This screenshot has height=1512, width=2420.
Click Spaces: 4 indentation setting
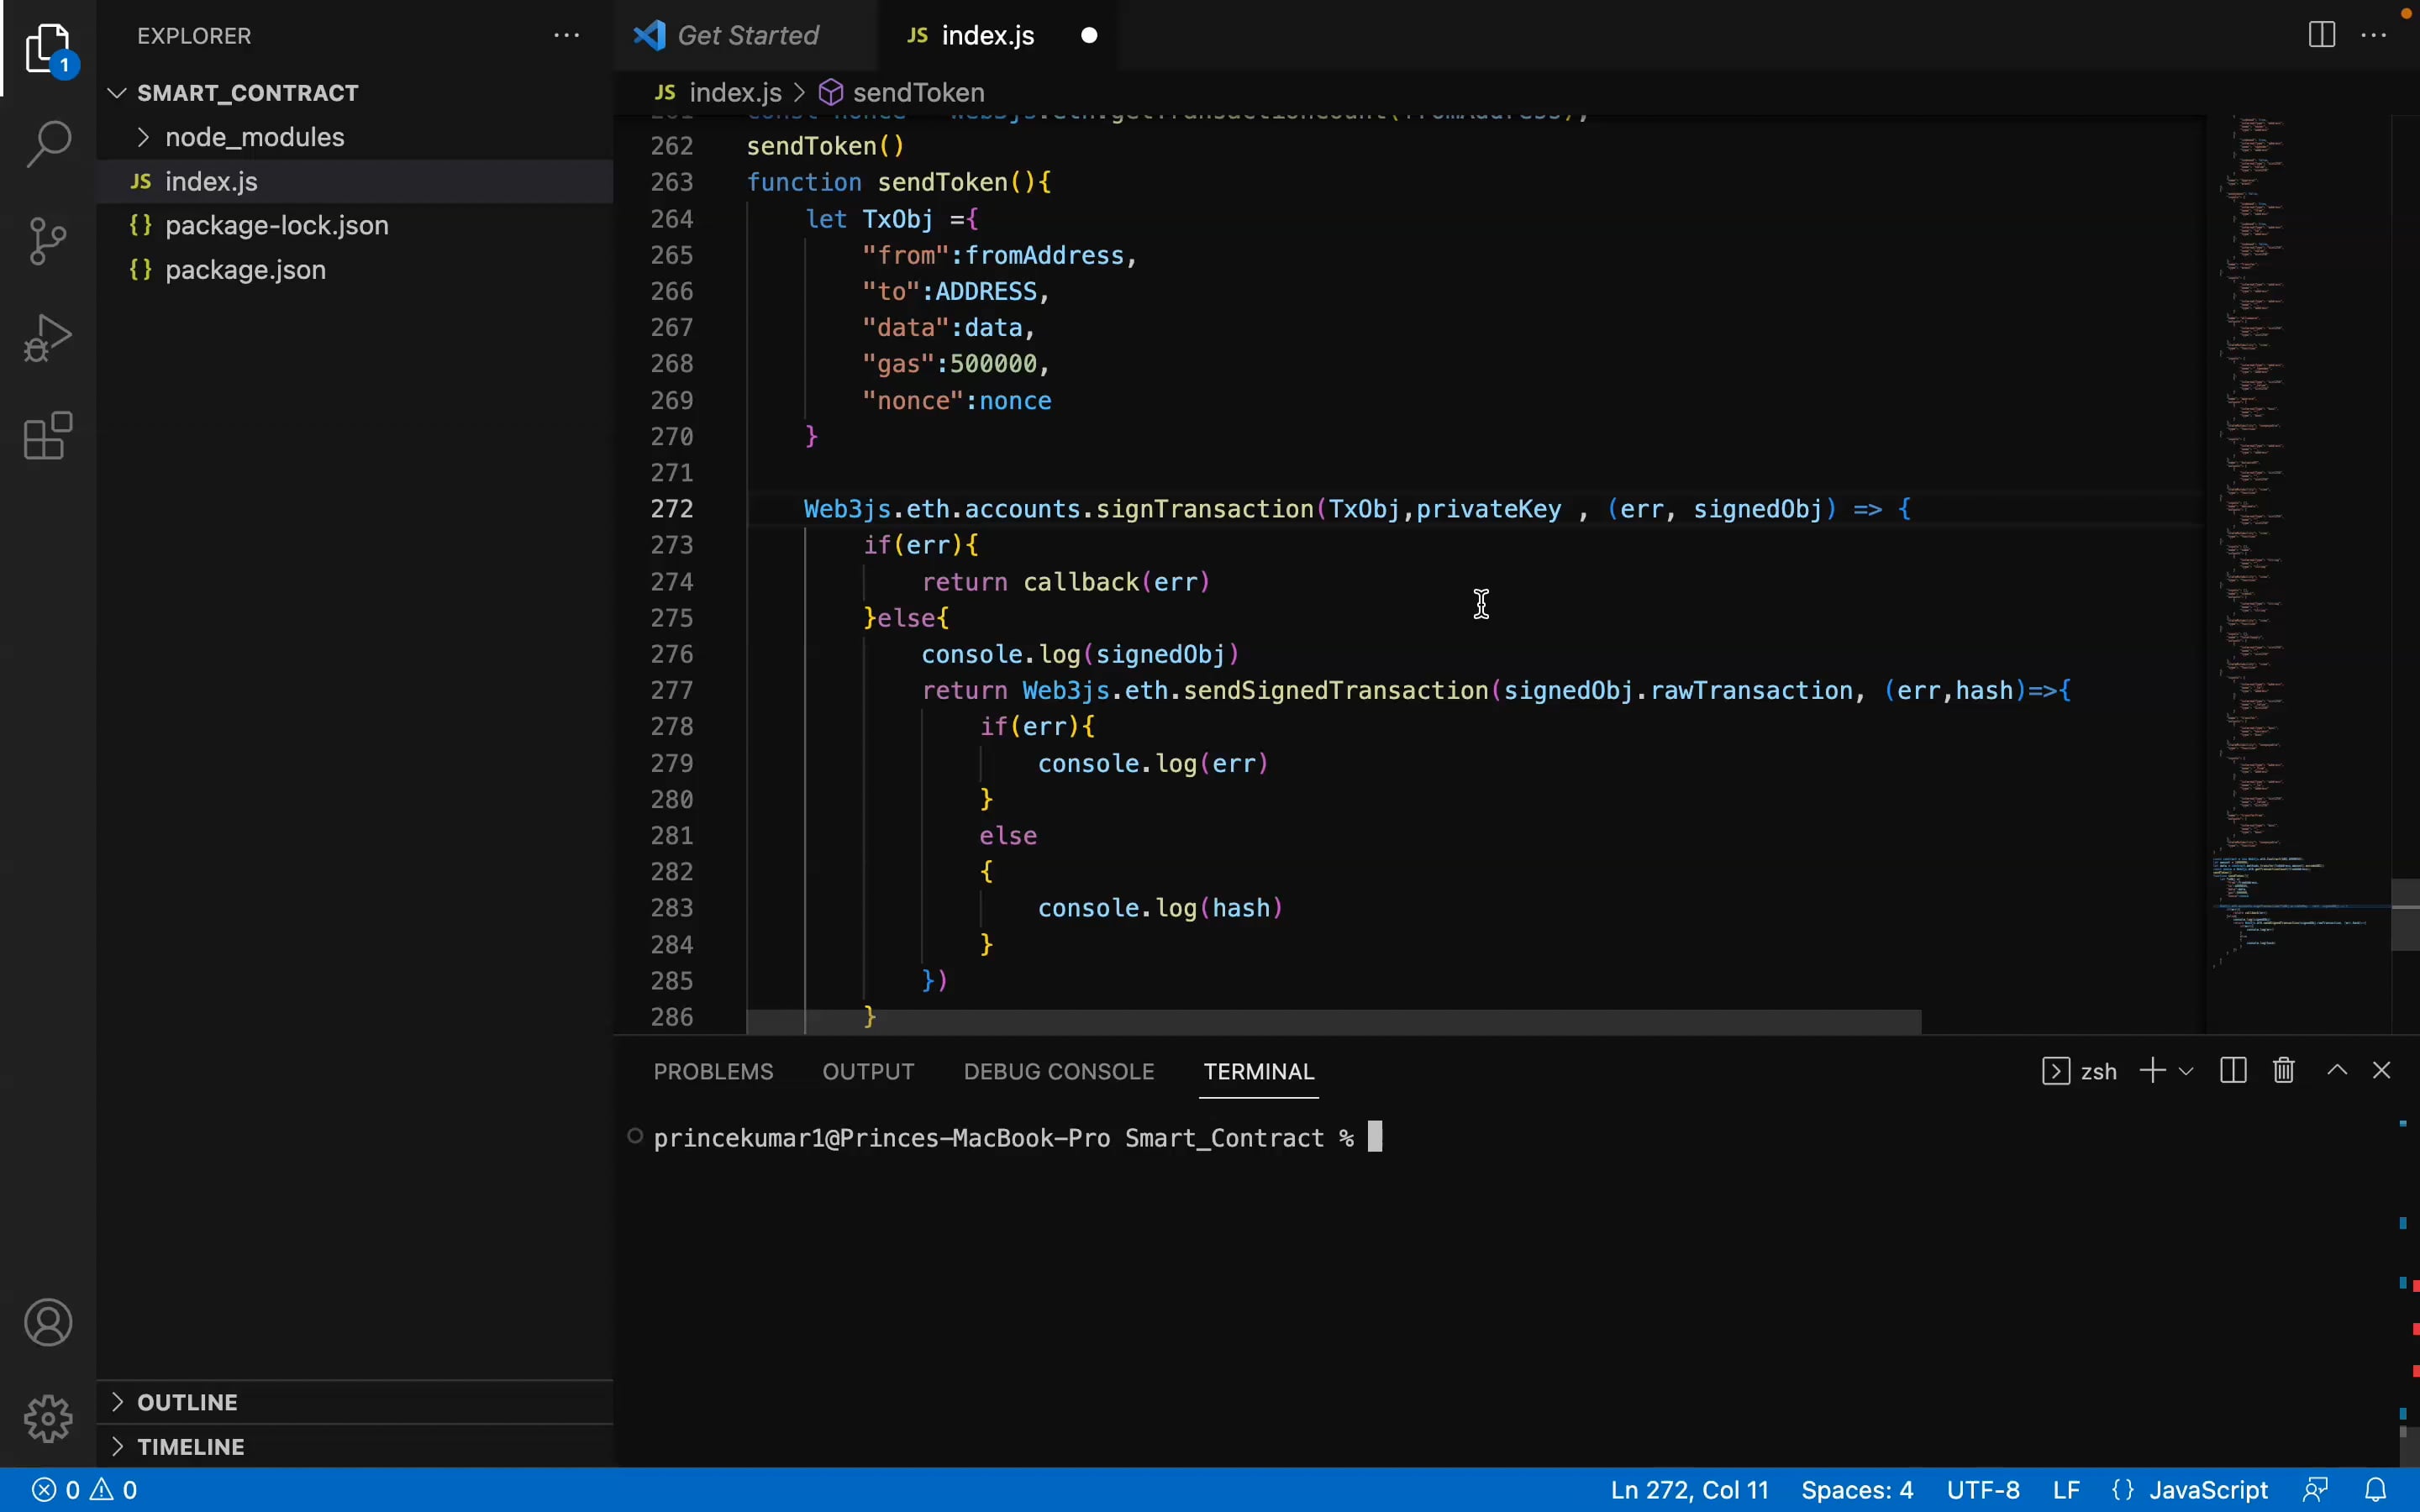tap(1857, 1490)
